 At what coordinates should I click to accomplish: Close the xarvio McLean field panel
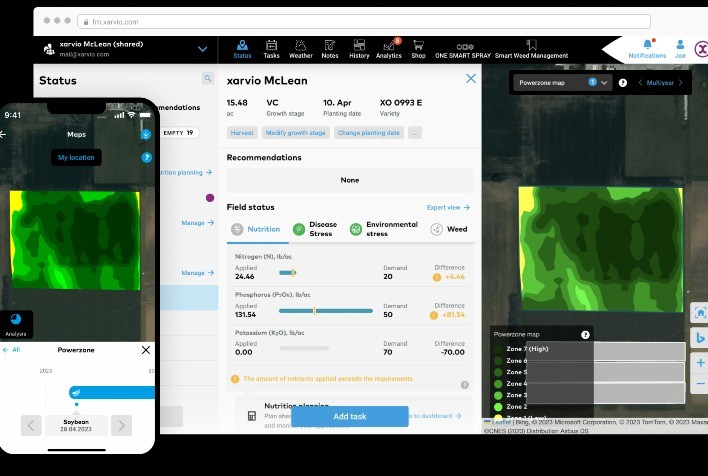pos(470,79)
